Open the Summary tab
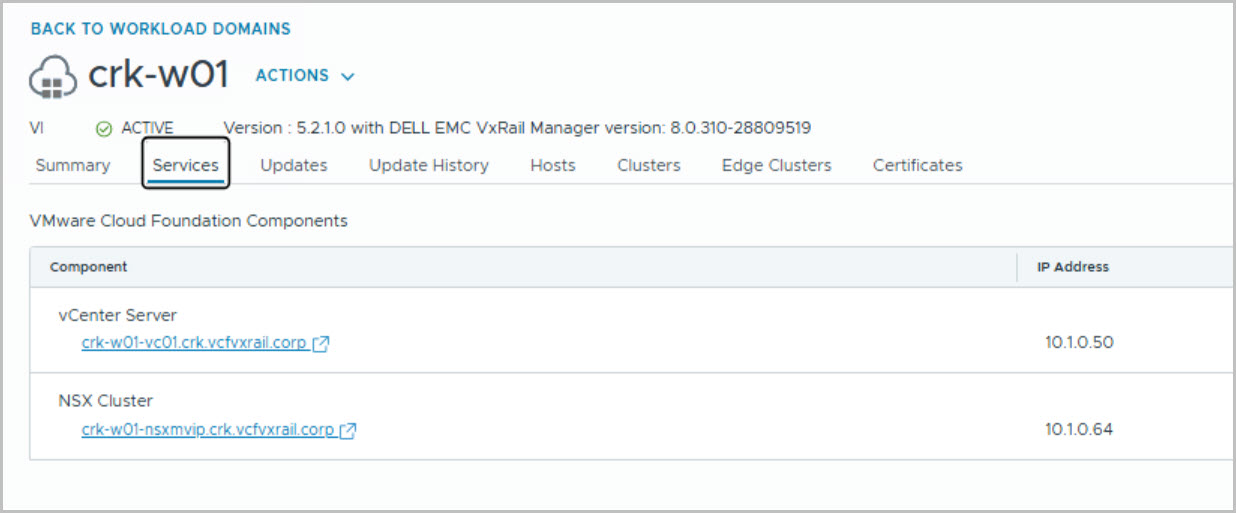 (73, 166)
